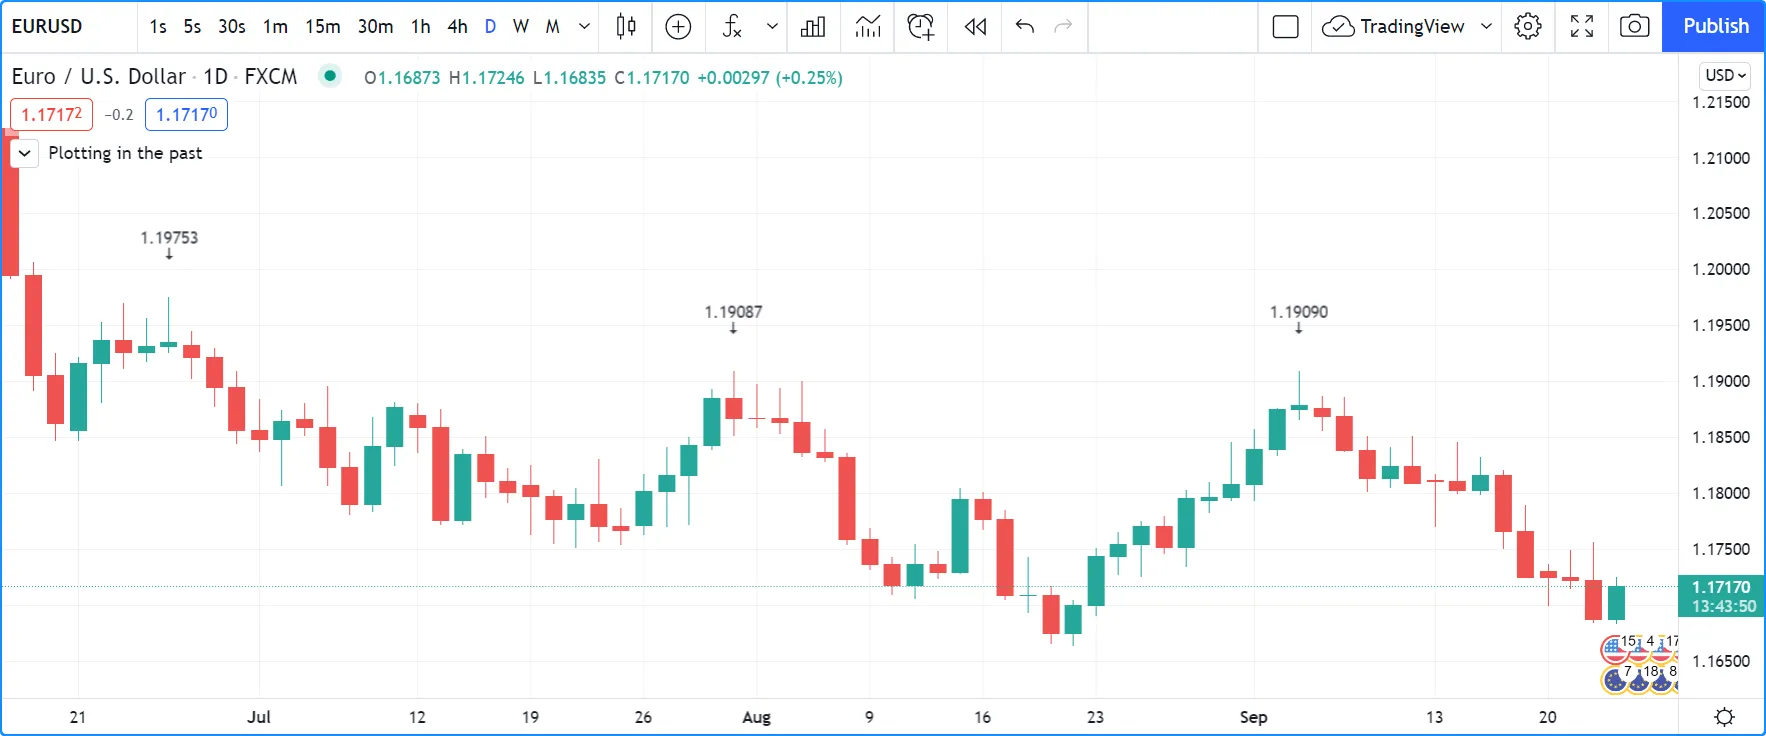The height and width of the screenshot is (736, 1766).
Task: Open chart settings gear icon
Action: coord(1528,27)
